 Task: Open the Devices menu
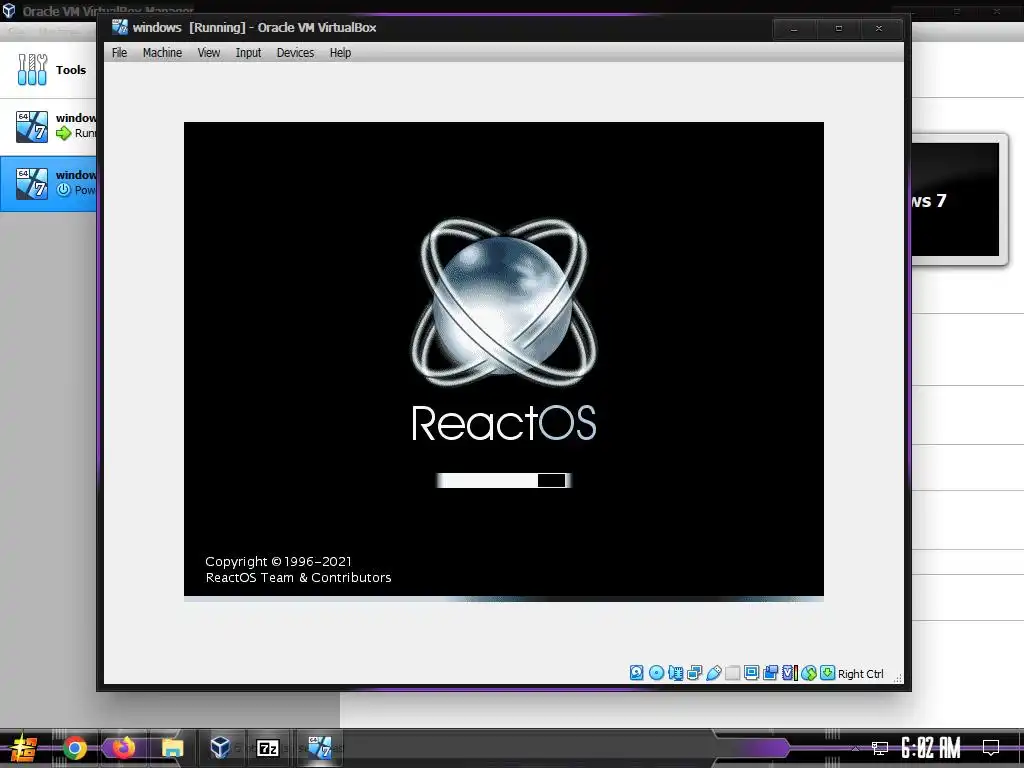click(x=295, y=53)
